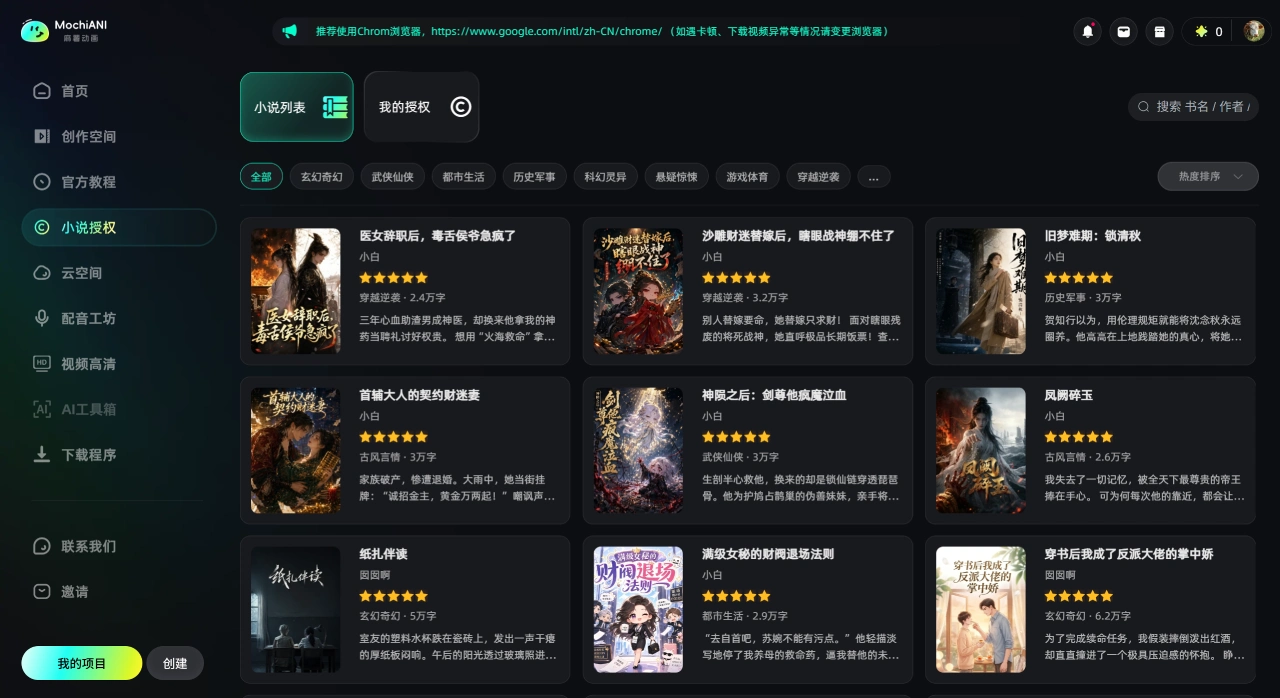Switch to the 小说列表 tab
This screenshot has width=1280, height=698.
[297, 107]
